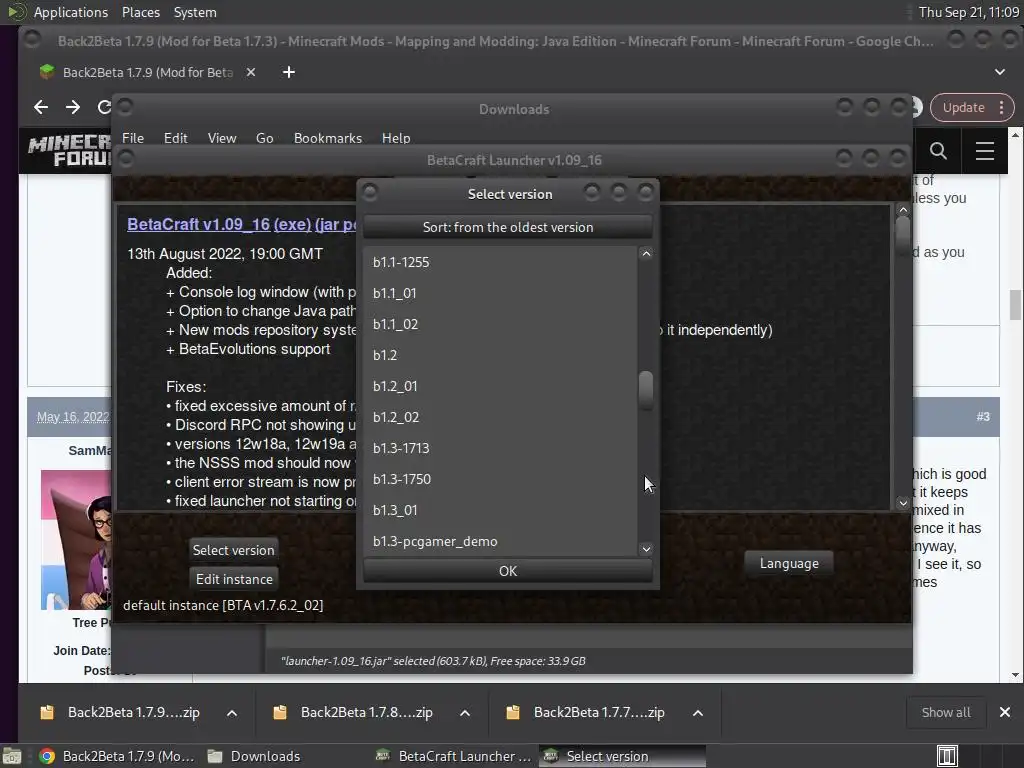This screenshot has width=1024, height=768.
Task: Click changelog scrollbar down arrow in launcher
Action: click(x=903, y=503)
